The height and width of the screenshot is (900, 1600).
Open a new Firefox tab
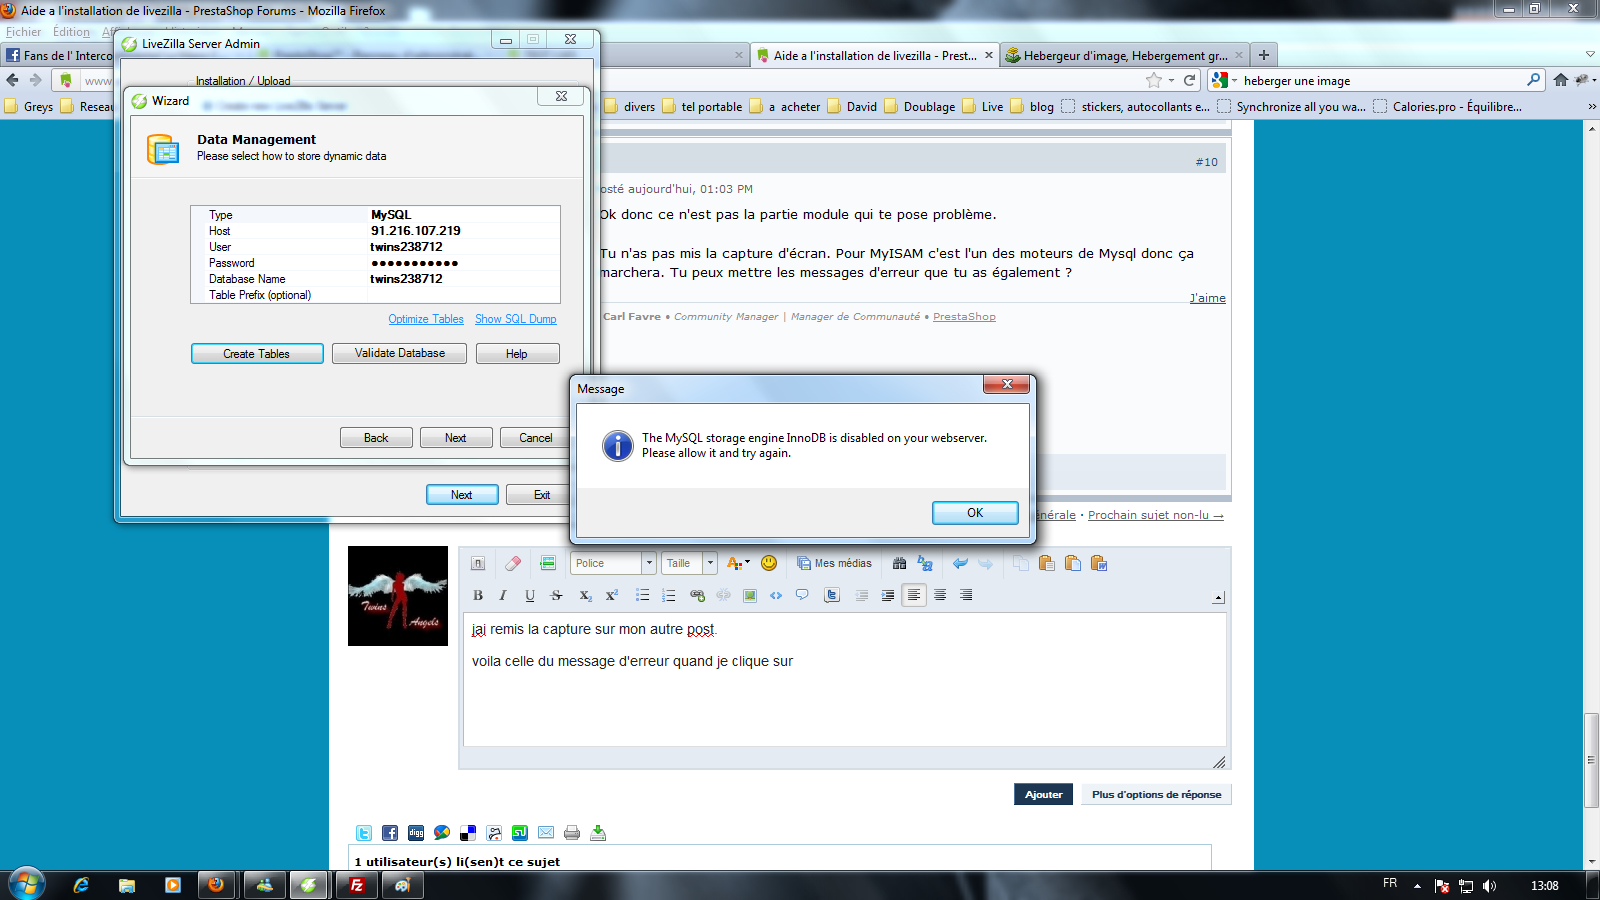pos(1264,55)
